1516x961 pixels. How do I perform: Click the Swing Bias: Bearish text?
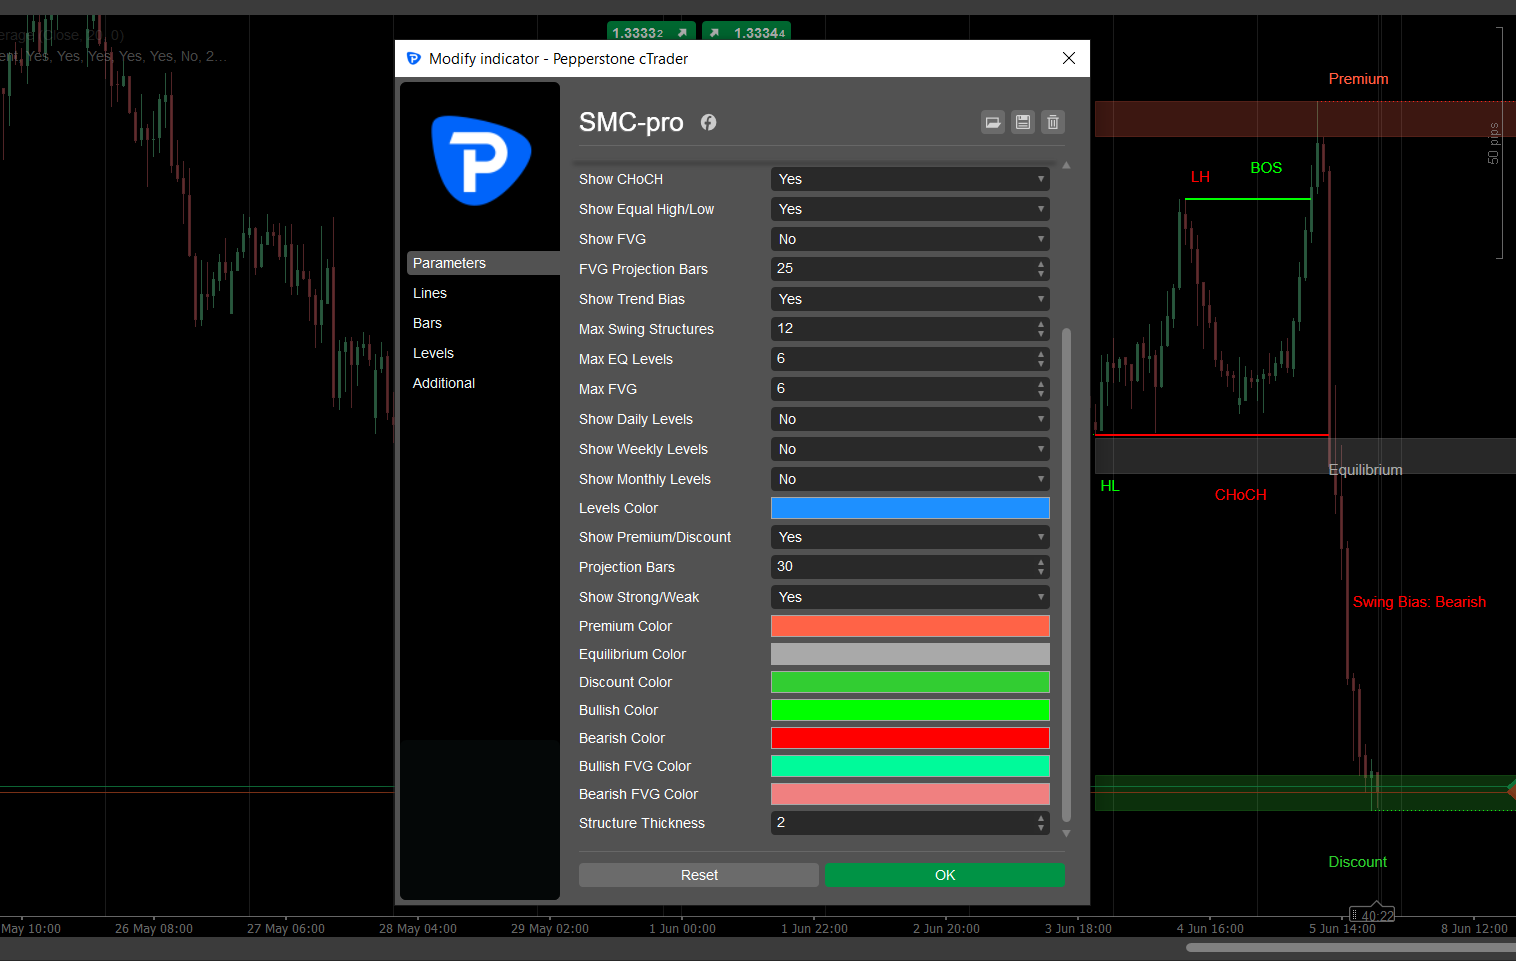tap(1419, 602)
